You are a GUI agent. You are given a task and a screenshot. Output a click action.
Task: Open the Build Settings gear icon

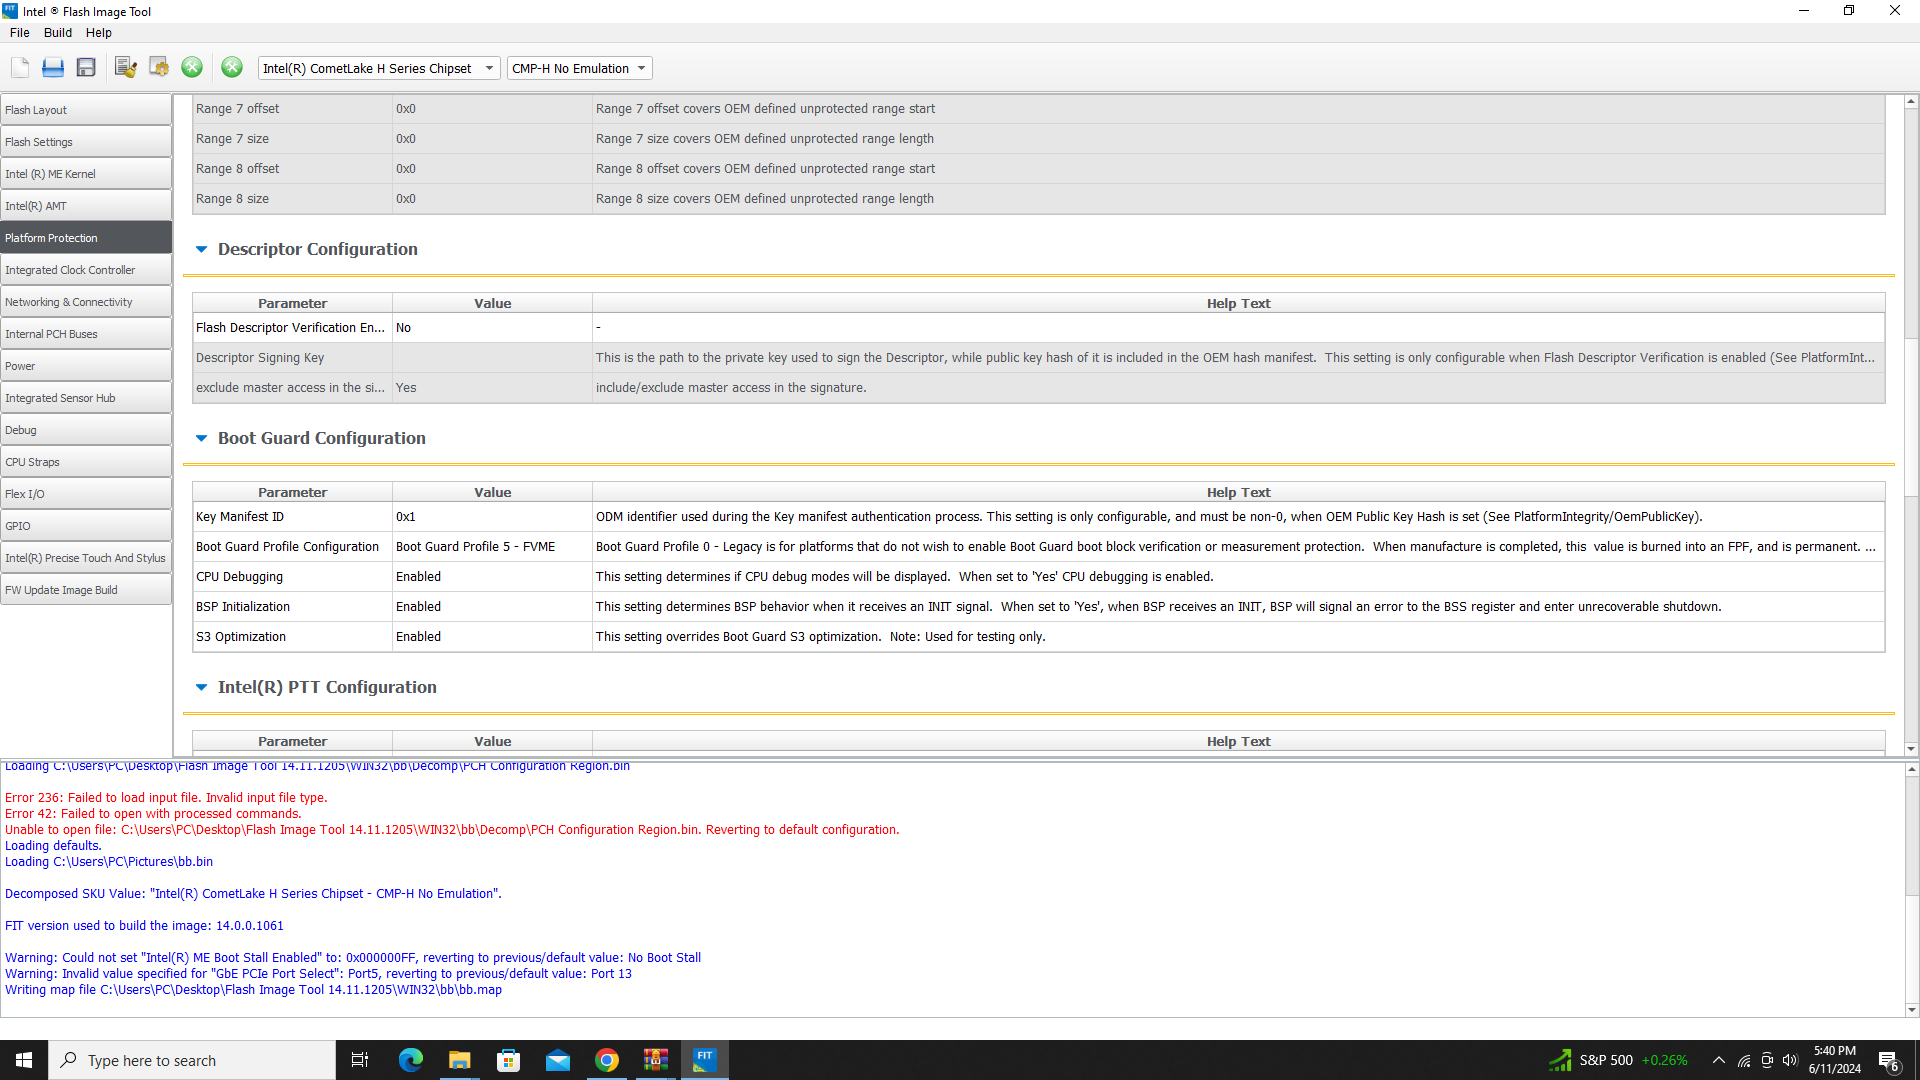(x=159, y=68)
